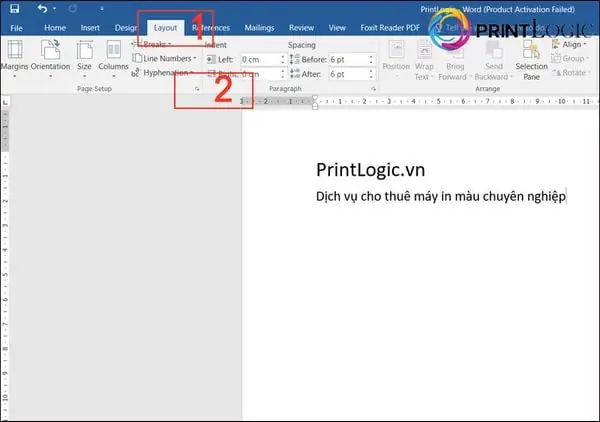Open the Margins menu
Screen dimensions: 600x422
[15, 58]
